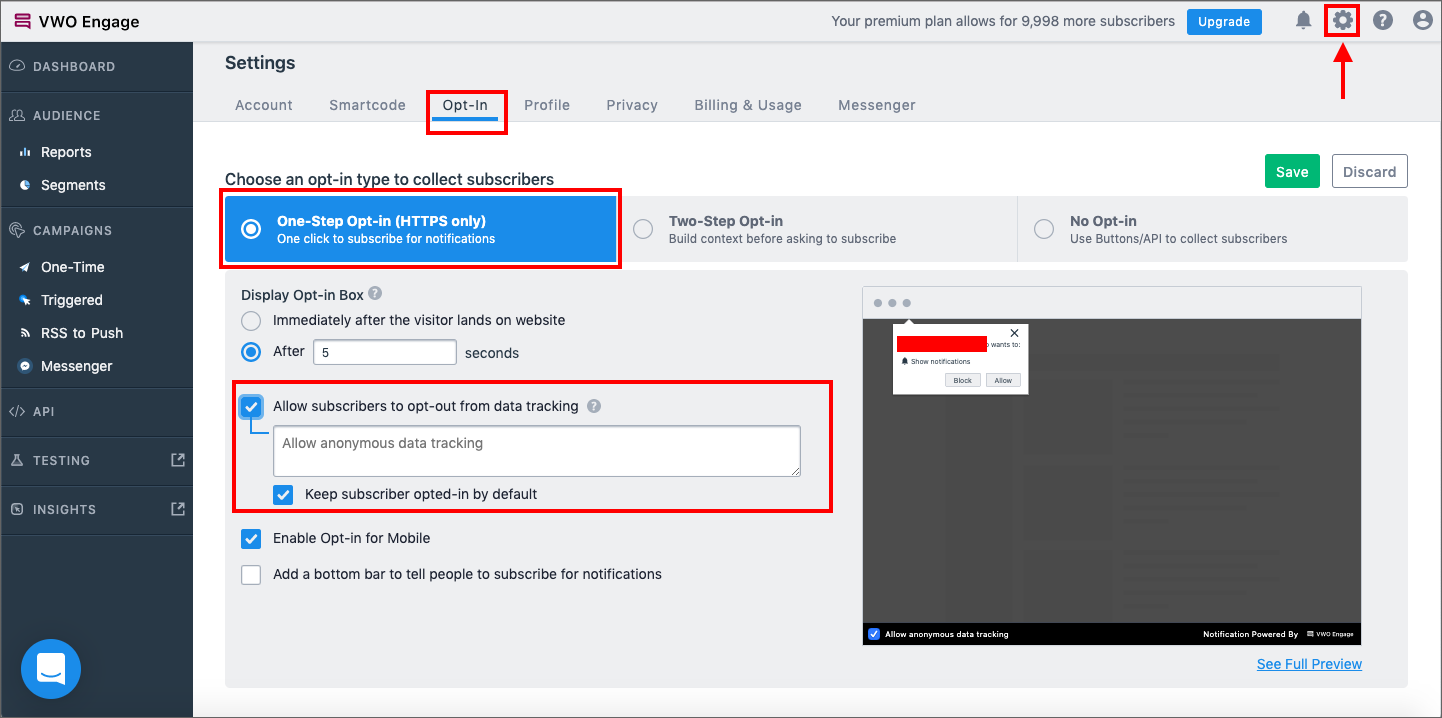
Task: Uncheck Allow subscribers to opt-out checkbox
Action: (x=251, y=407)
